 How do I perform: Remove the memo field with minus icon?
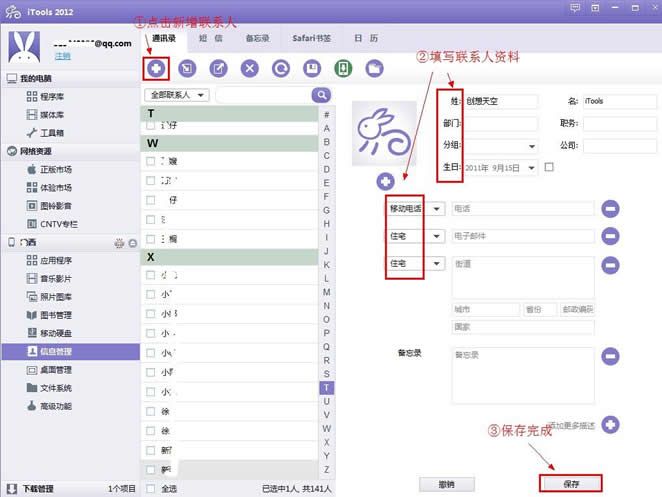(610, 356)
